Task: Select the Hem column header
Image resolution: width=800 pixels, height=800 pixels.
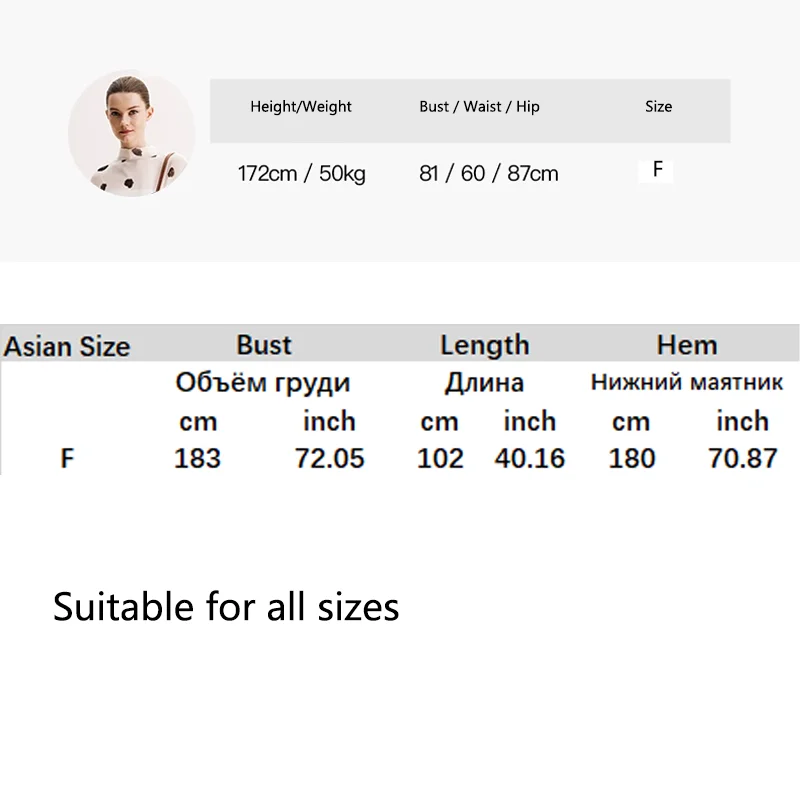Action: tap(687, 345)
